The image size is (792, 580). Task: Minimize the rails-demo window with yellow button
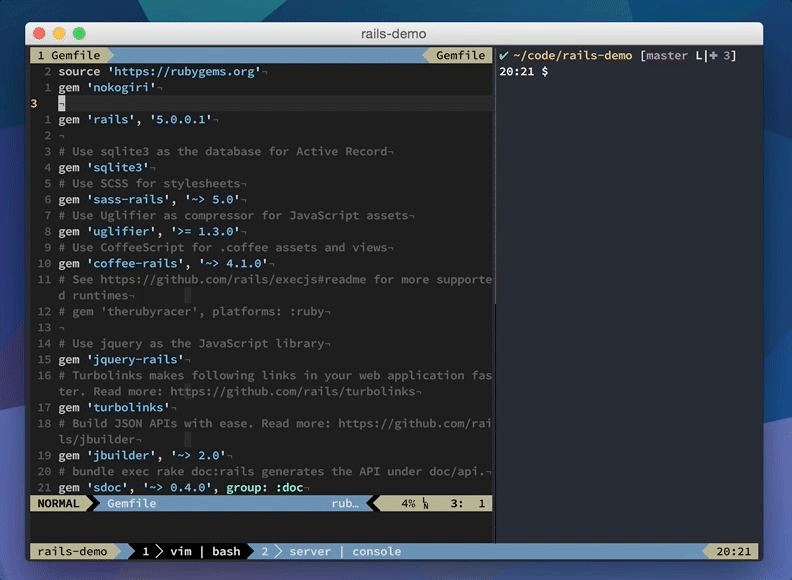59,34
